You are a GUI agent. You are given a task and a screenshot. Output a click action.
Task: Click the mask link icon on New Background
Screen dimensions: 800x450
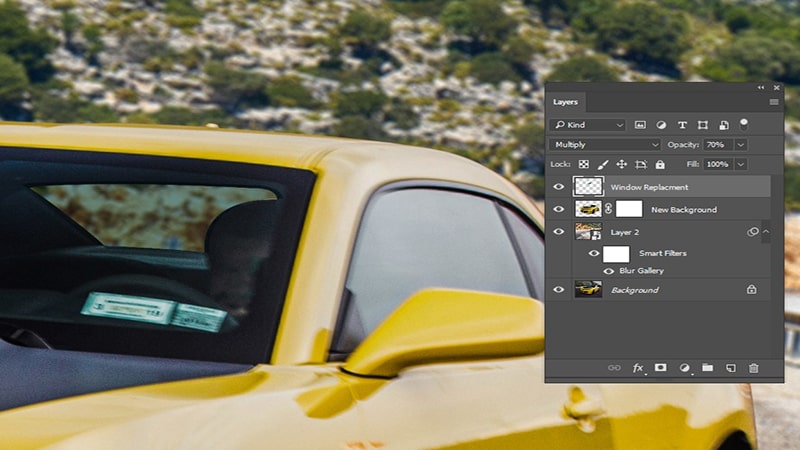click(608, 209)
